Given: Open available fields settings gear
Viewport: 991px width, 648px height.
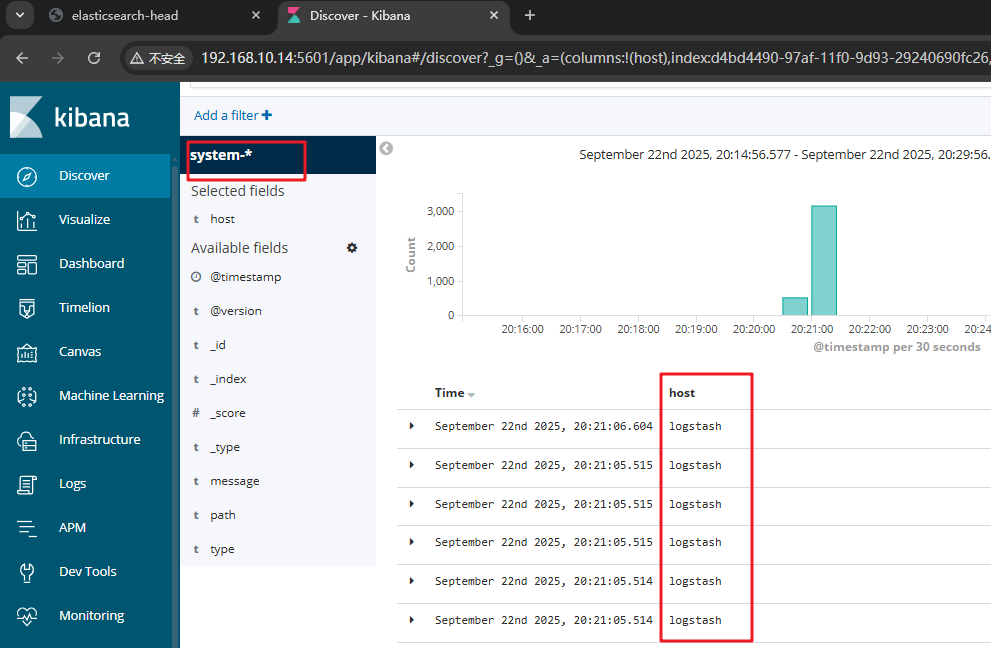Looking at the screenshot, I should click(352, 248).
